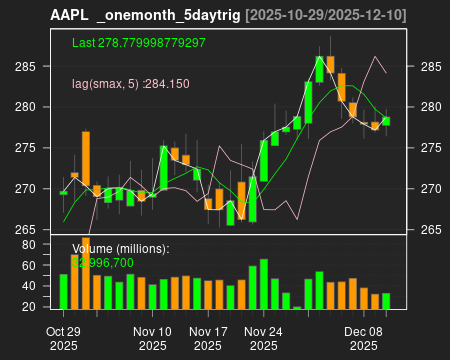Click the final green candlestick near 278
Image resolution: width=450 pixels, height=360 pixels.
coord(386,121)
